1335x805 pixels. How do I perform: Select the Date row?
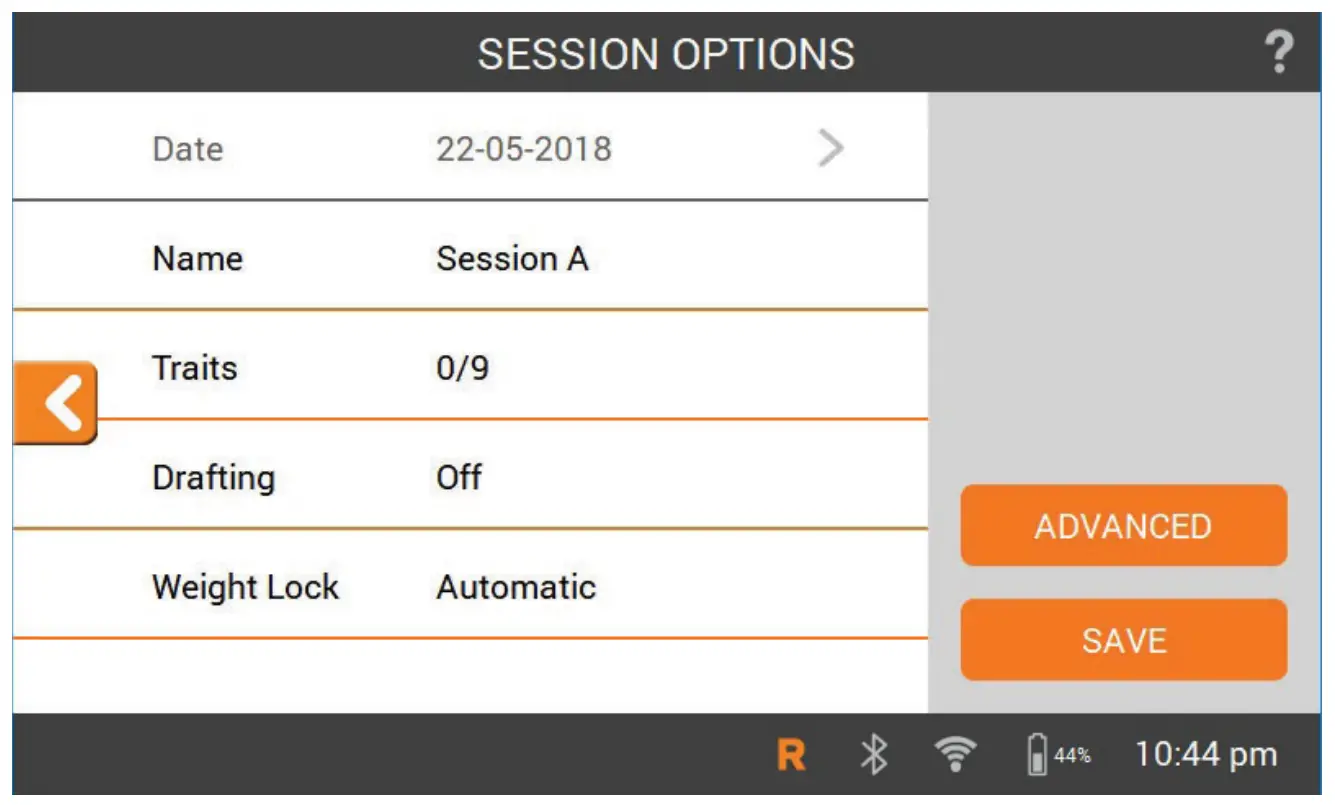coord(400,148)
